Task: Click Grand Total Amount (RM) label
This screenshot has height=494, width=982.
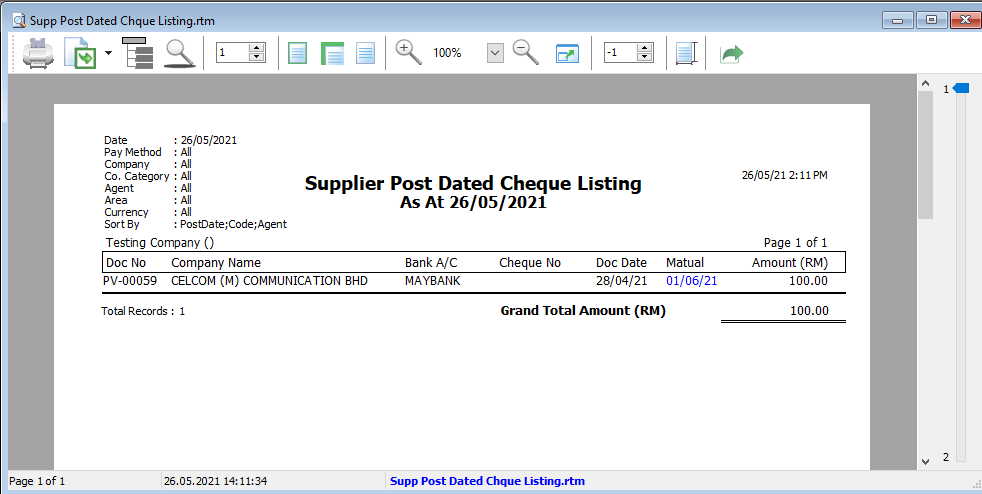Action: click(x=583, y=311)
